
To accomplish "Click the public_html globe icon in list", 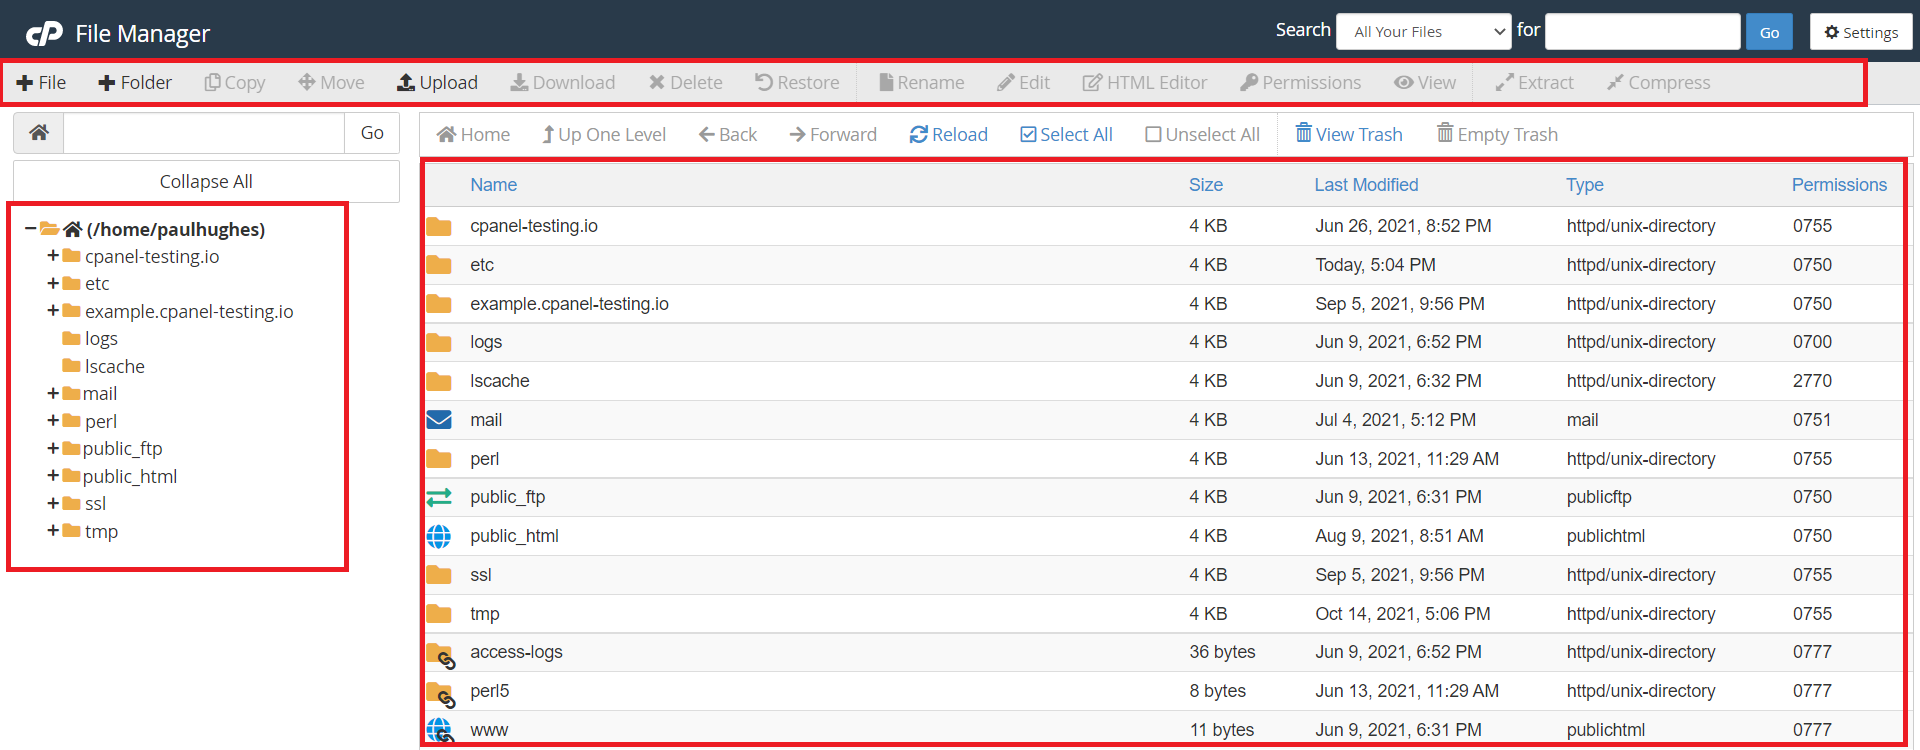I will pyautogui.click(x=439, y=537).
